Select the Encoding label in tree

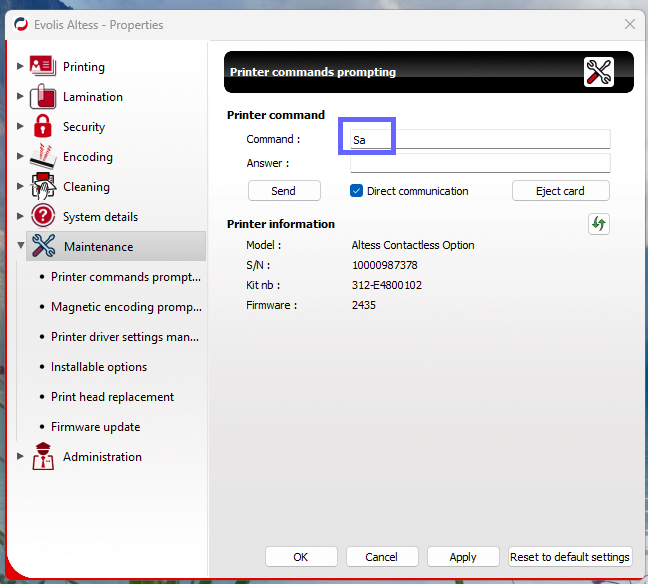[88, 157]
